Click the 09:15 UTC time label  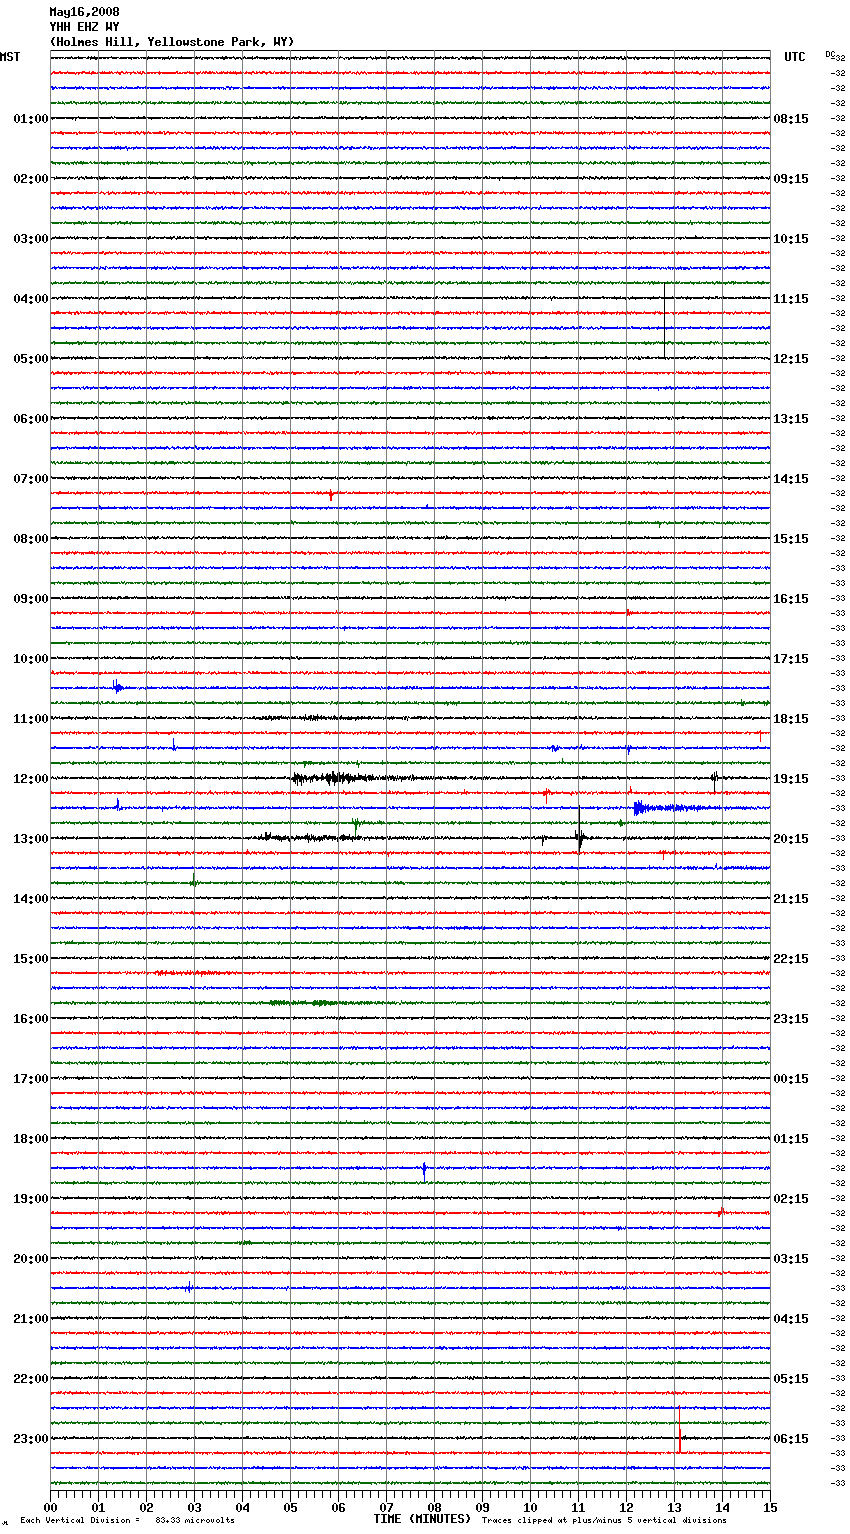(x=791, y=179)
